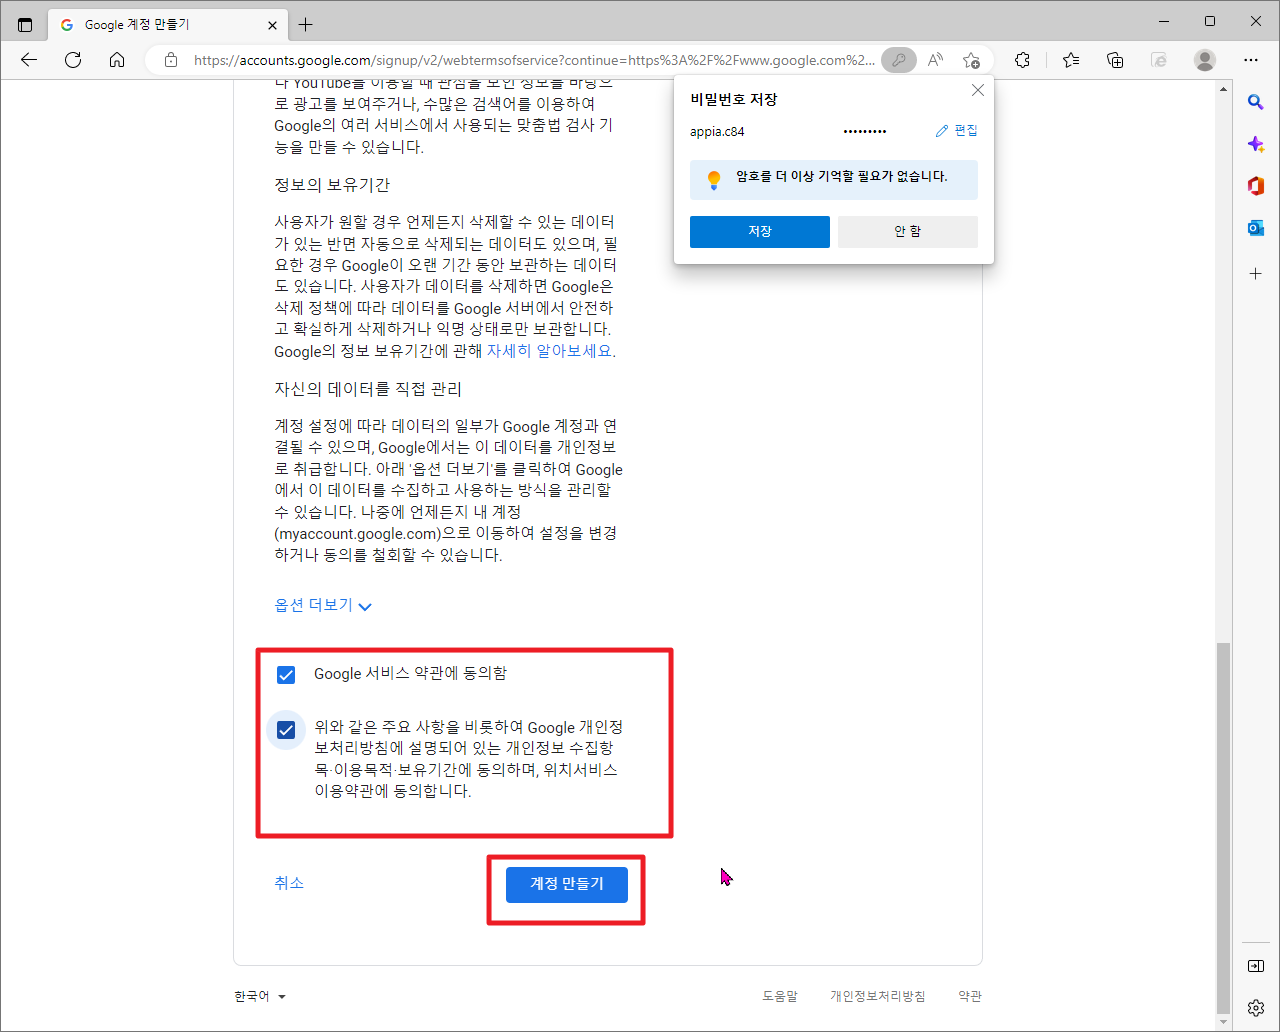Screen dimensions: 1280x1032
Task: Open 도움말 footer link
Action: 780,996
